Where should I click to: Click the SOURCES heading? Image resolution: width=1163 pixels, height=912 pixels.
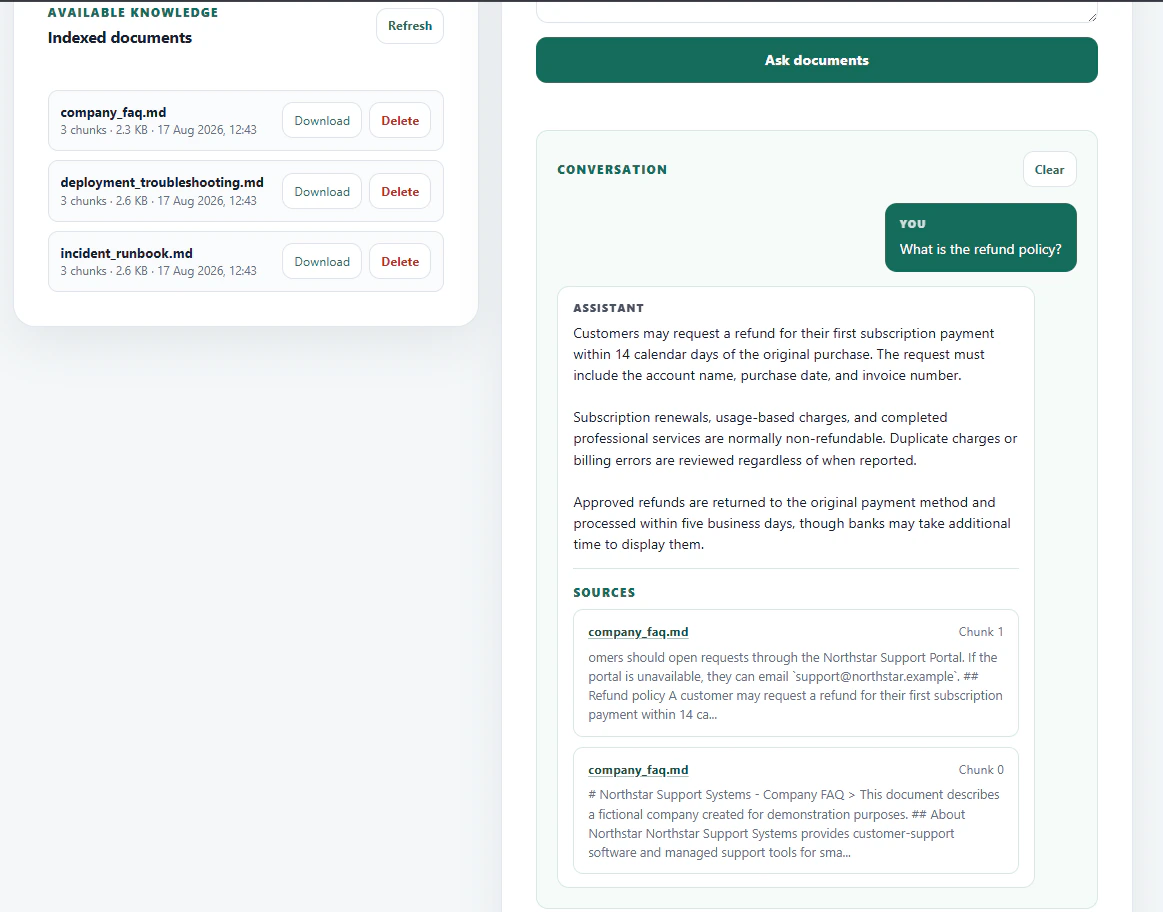[604, 592]
